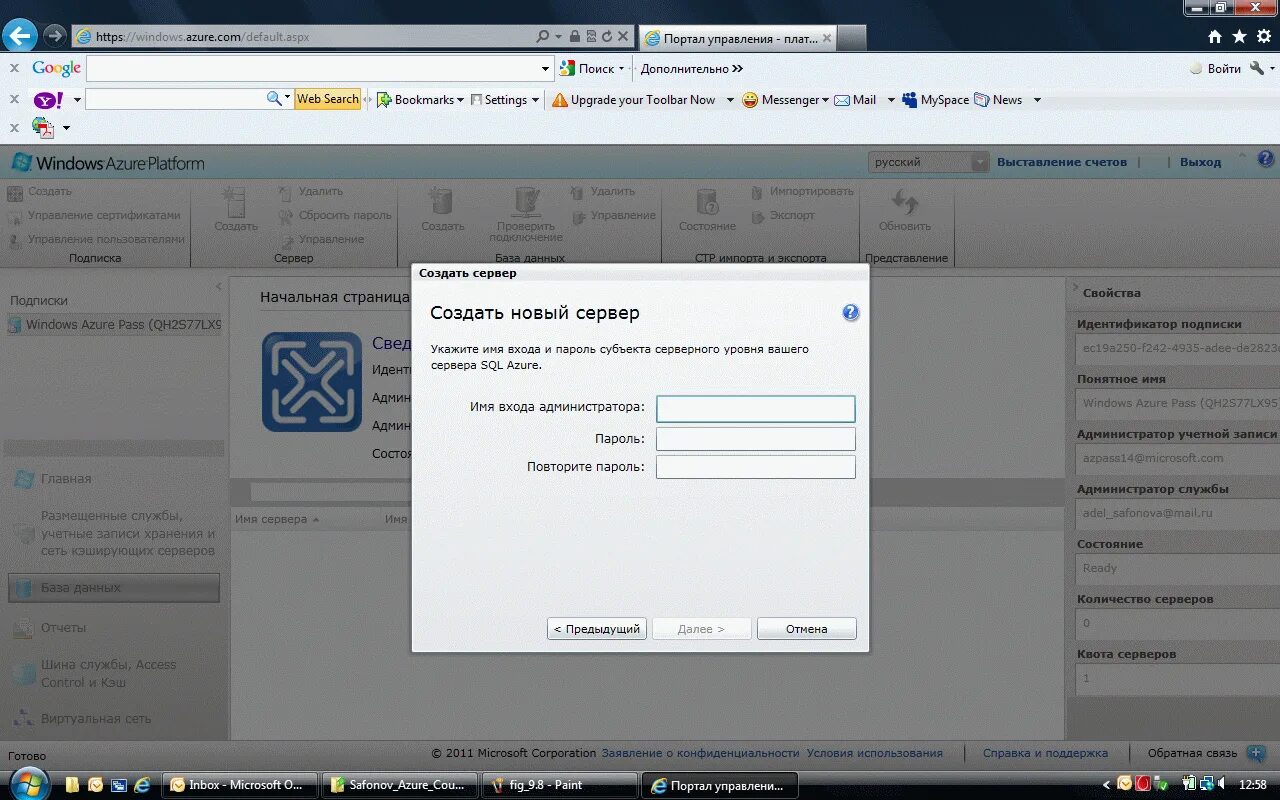
Task: Open the Mail dropdown arrow
Action: pos(891,100)
